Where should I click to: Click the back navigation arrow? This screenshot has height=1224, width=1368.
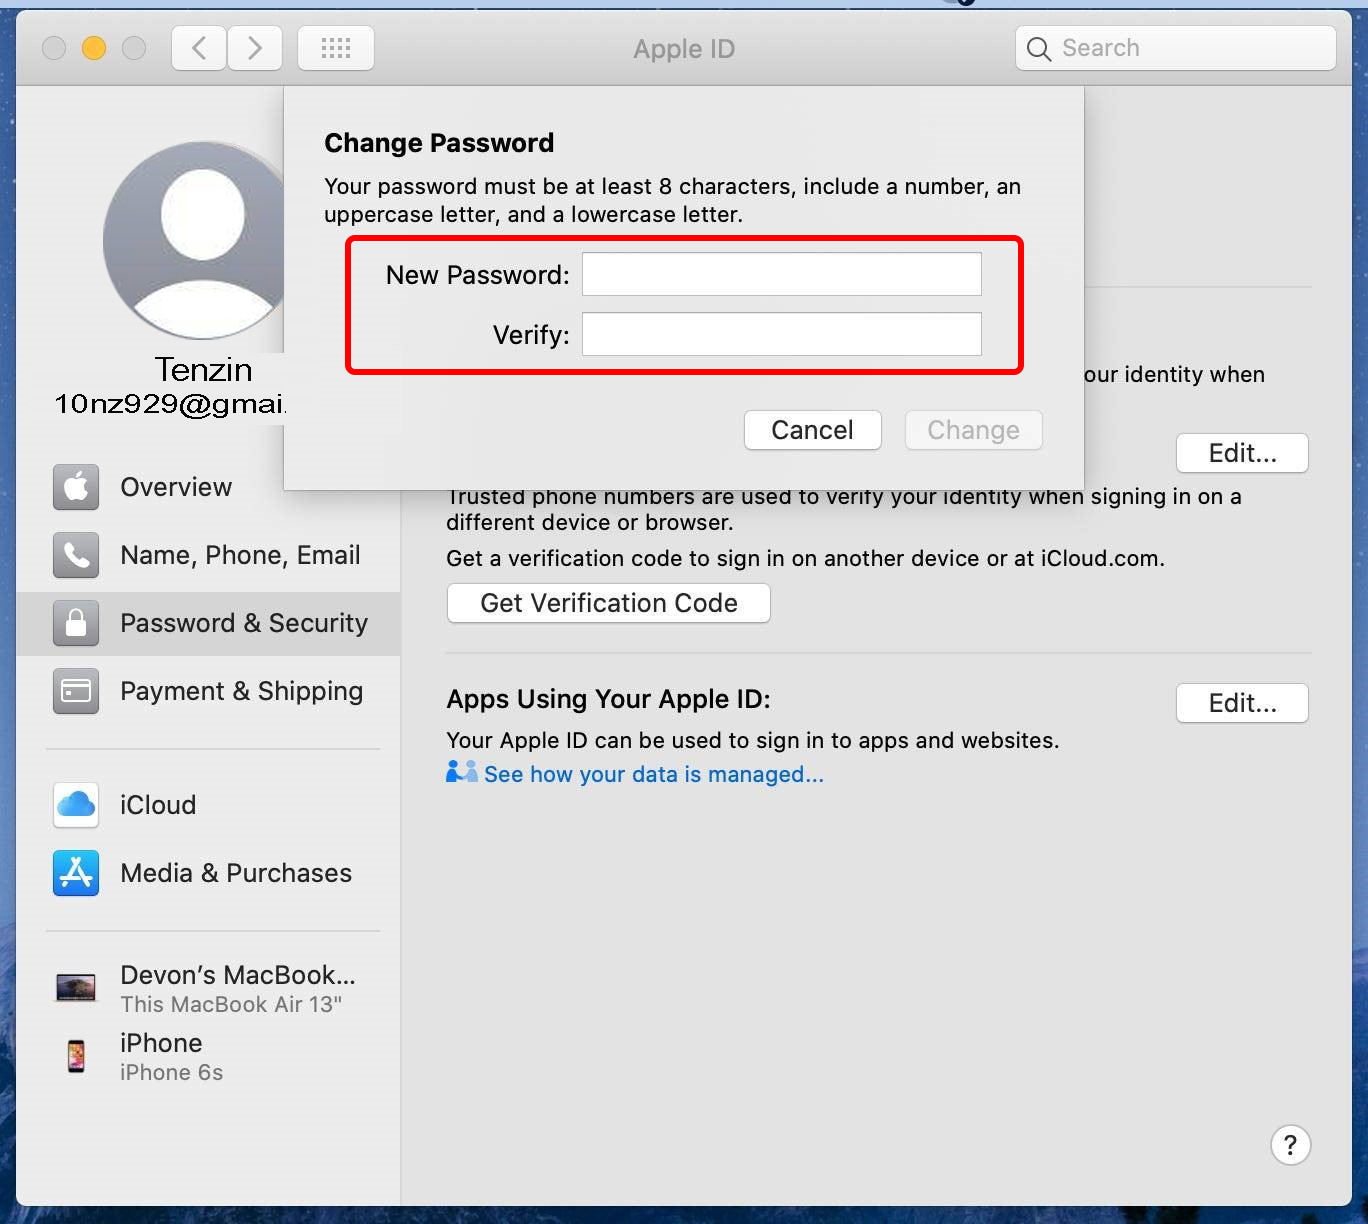(x=198, y=47)
